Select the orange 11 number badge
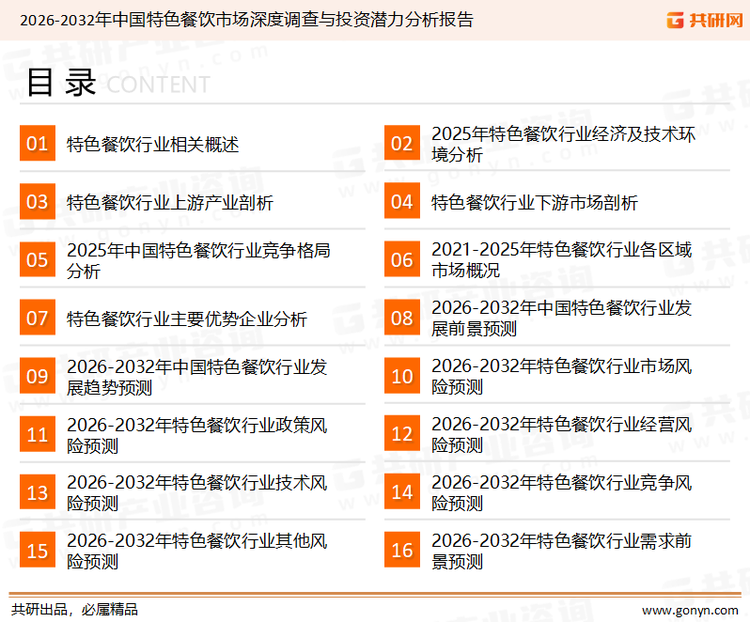The width and height of the screenshot is (750, 622). click(x=37, y=434)
